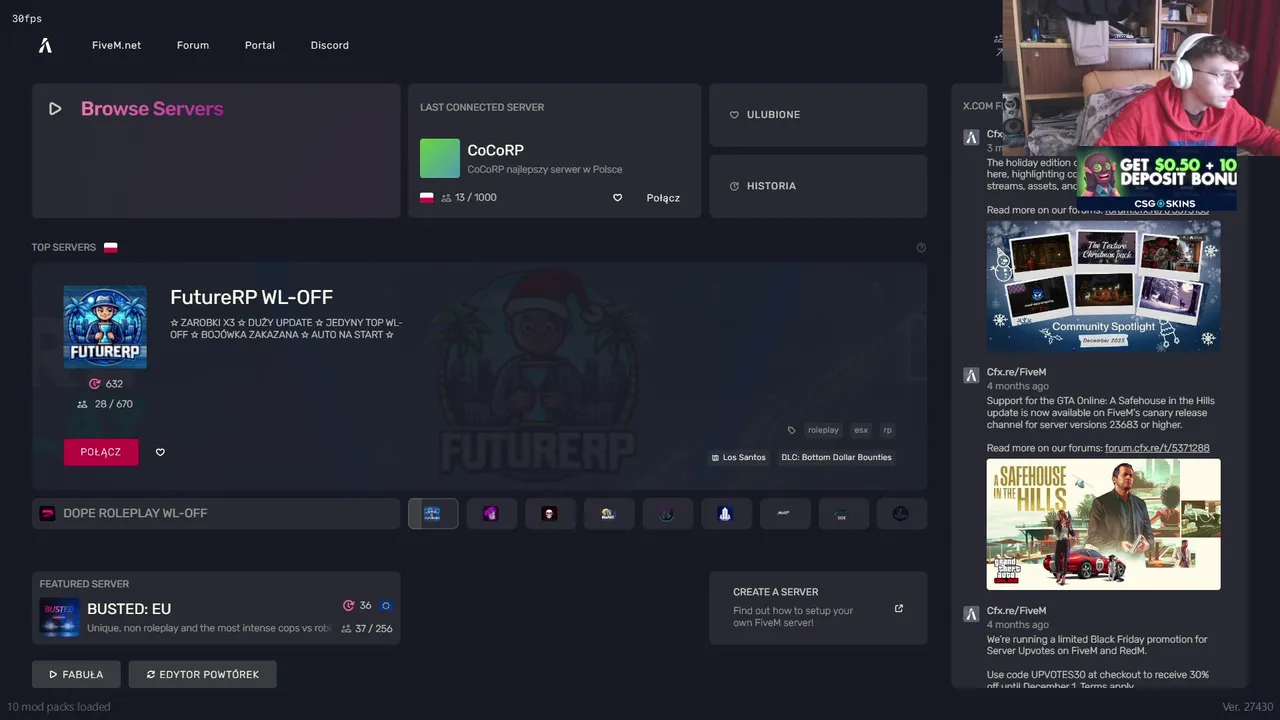Click the Poland flag next to Top Servers

[111, 247]
